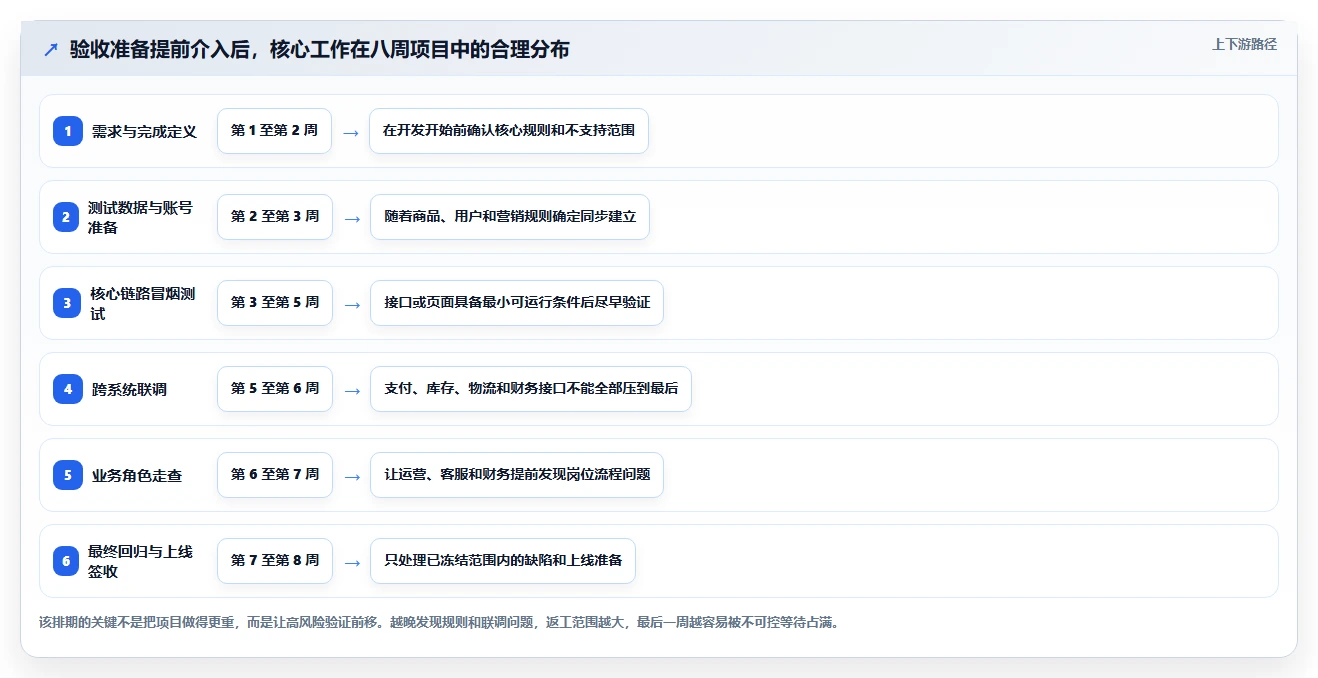Select step badge 1 for 需求与完成定义
This screenshot has width=1318, height=678.
pos(68,131)
